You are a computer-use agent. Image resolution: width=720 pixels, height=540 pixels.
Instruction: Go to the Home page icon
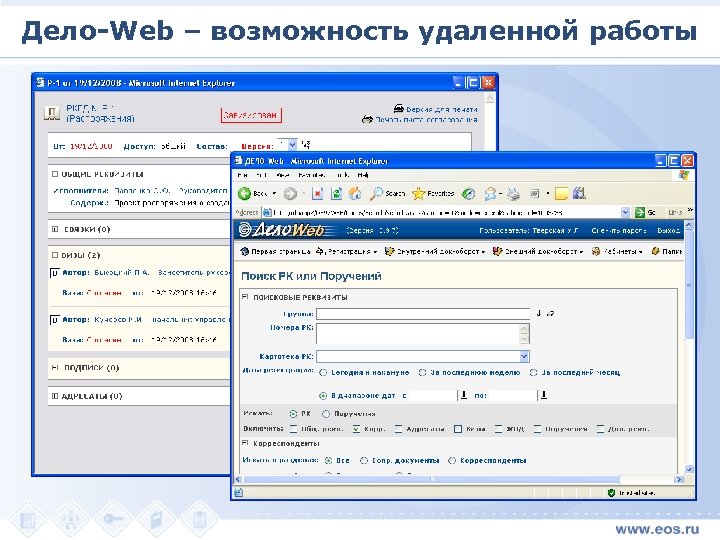pyautogui.click(x=355, y=194)
